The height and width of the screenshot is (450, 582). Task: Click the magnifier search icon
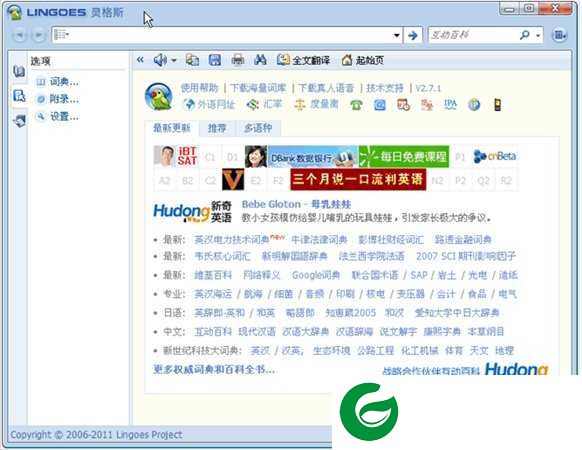(x=524, y=35)
